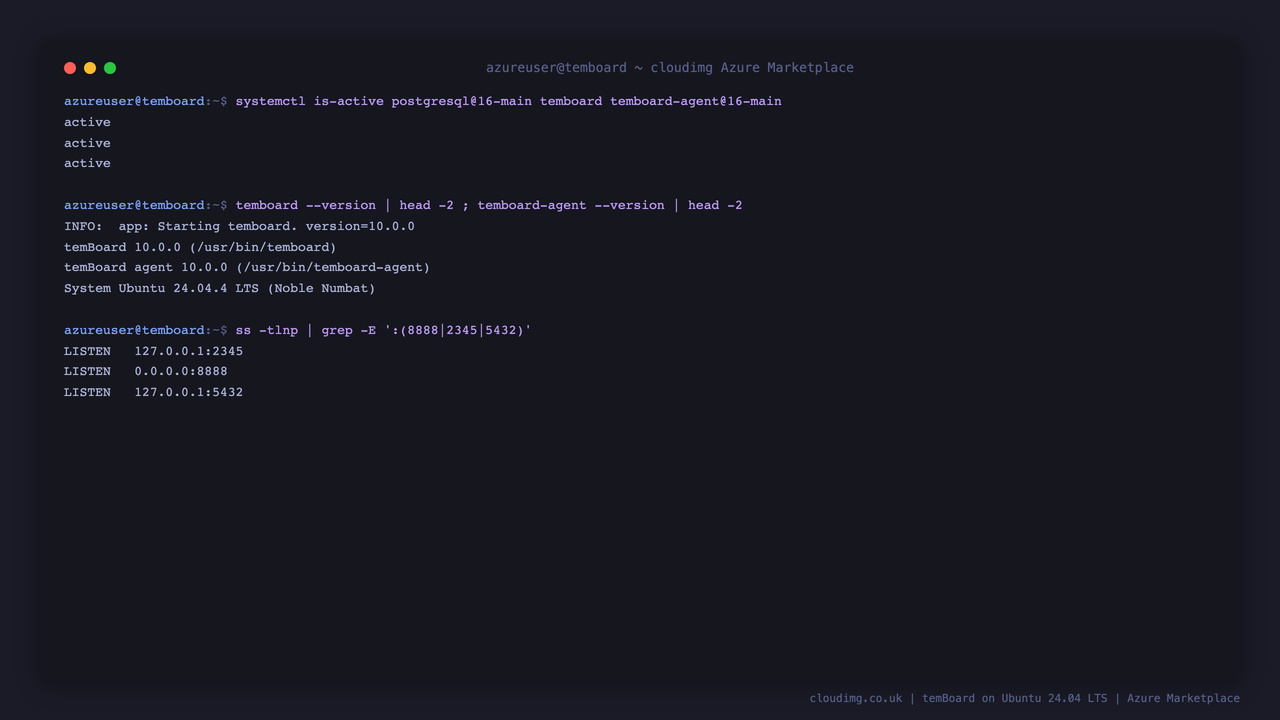Click the temboard --version command text
Viewport: 1280px width, 720px height.
[x=306, y=205]
